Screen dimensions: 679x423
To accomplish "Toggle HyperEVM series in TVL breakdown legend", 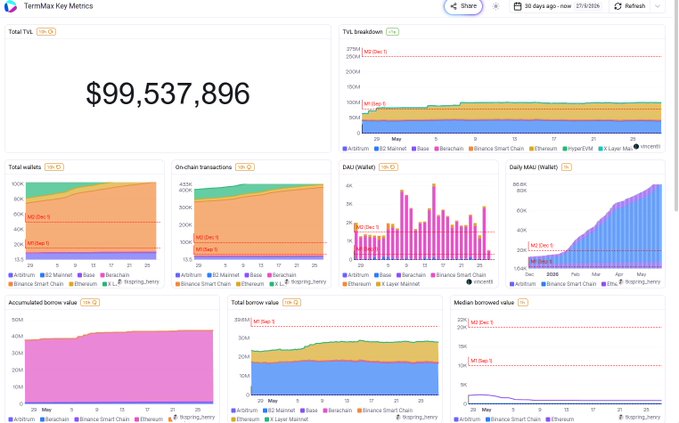I will point(578,149).
